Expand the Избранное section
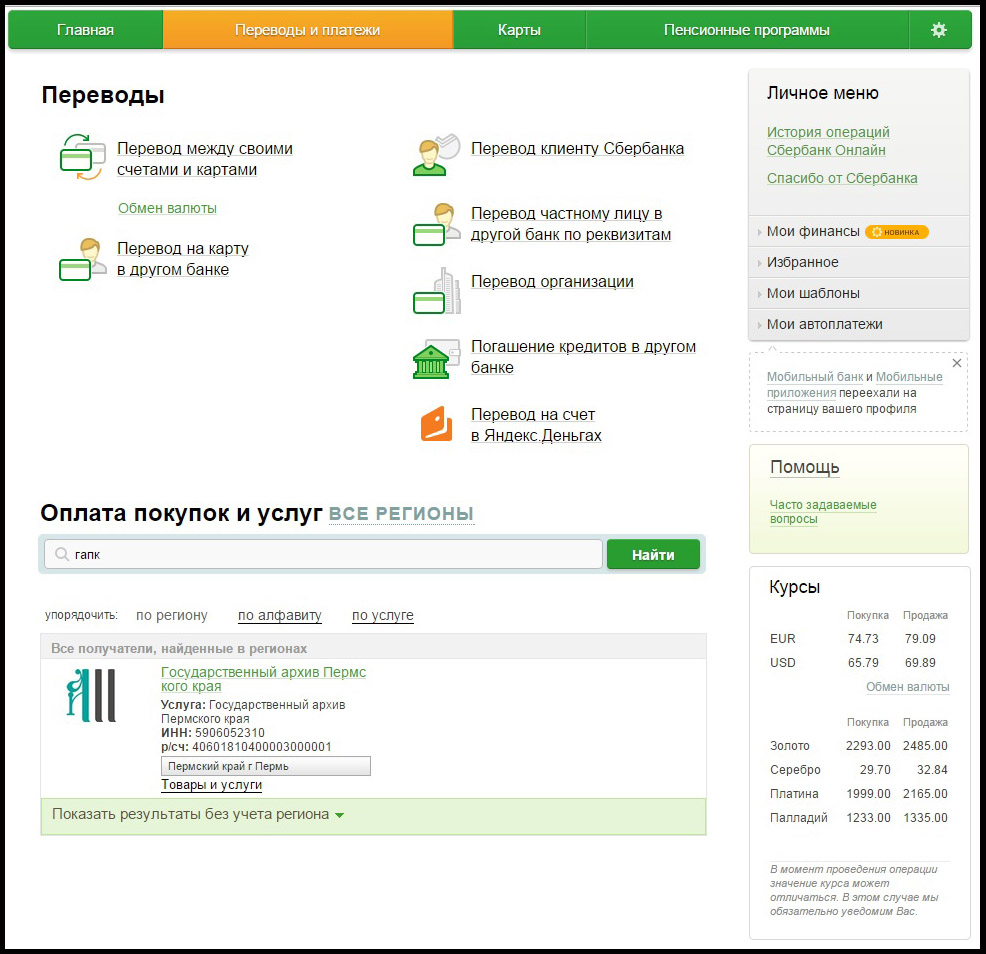Screen dimensions: 986x954 (x=802, y=262)
